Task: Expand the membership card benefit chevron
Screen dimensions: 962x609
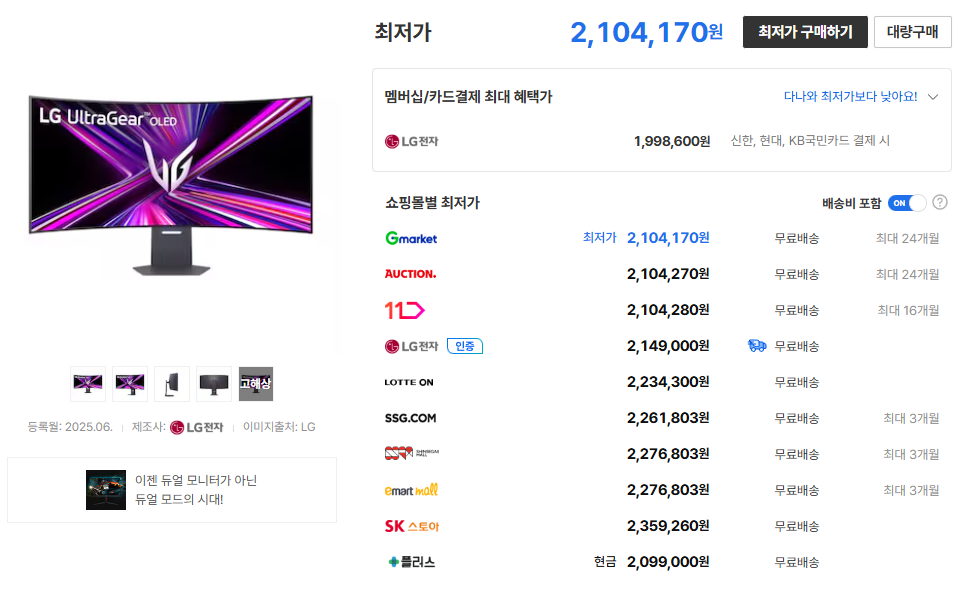Action: point(933,97)
